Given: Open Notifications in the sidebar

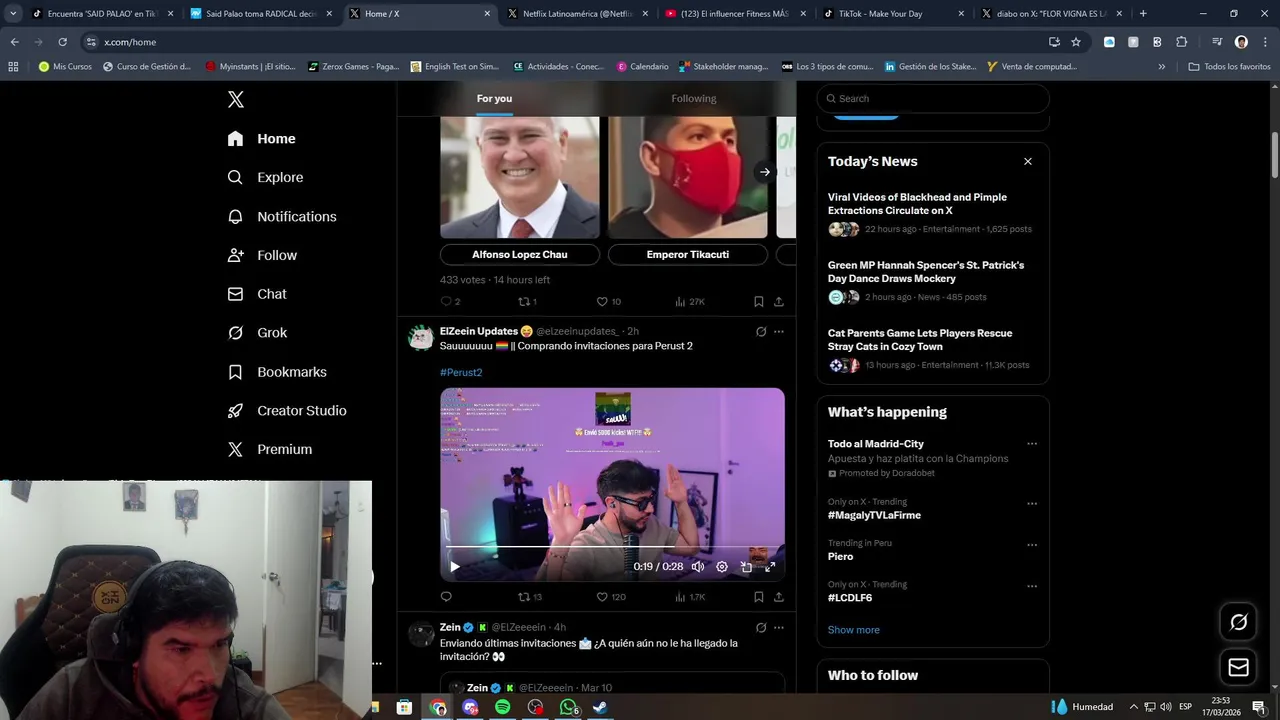Looking at the screenshot, I should click(x=281, y=216).
